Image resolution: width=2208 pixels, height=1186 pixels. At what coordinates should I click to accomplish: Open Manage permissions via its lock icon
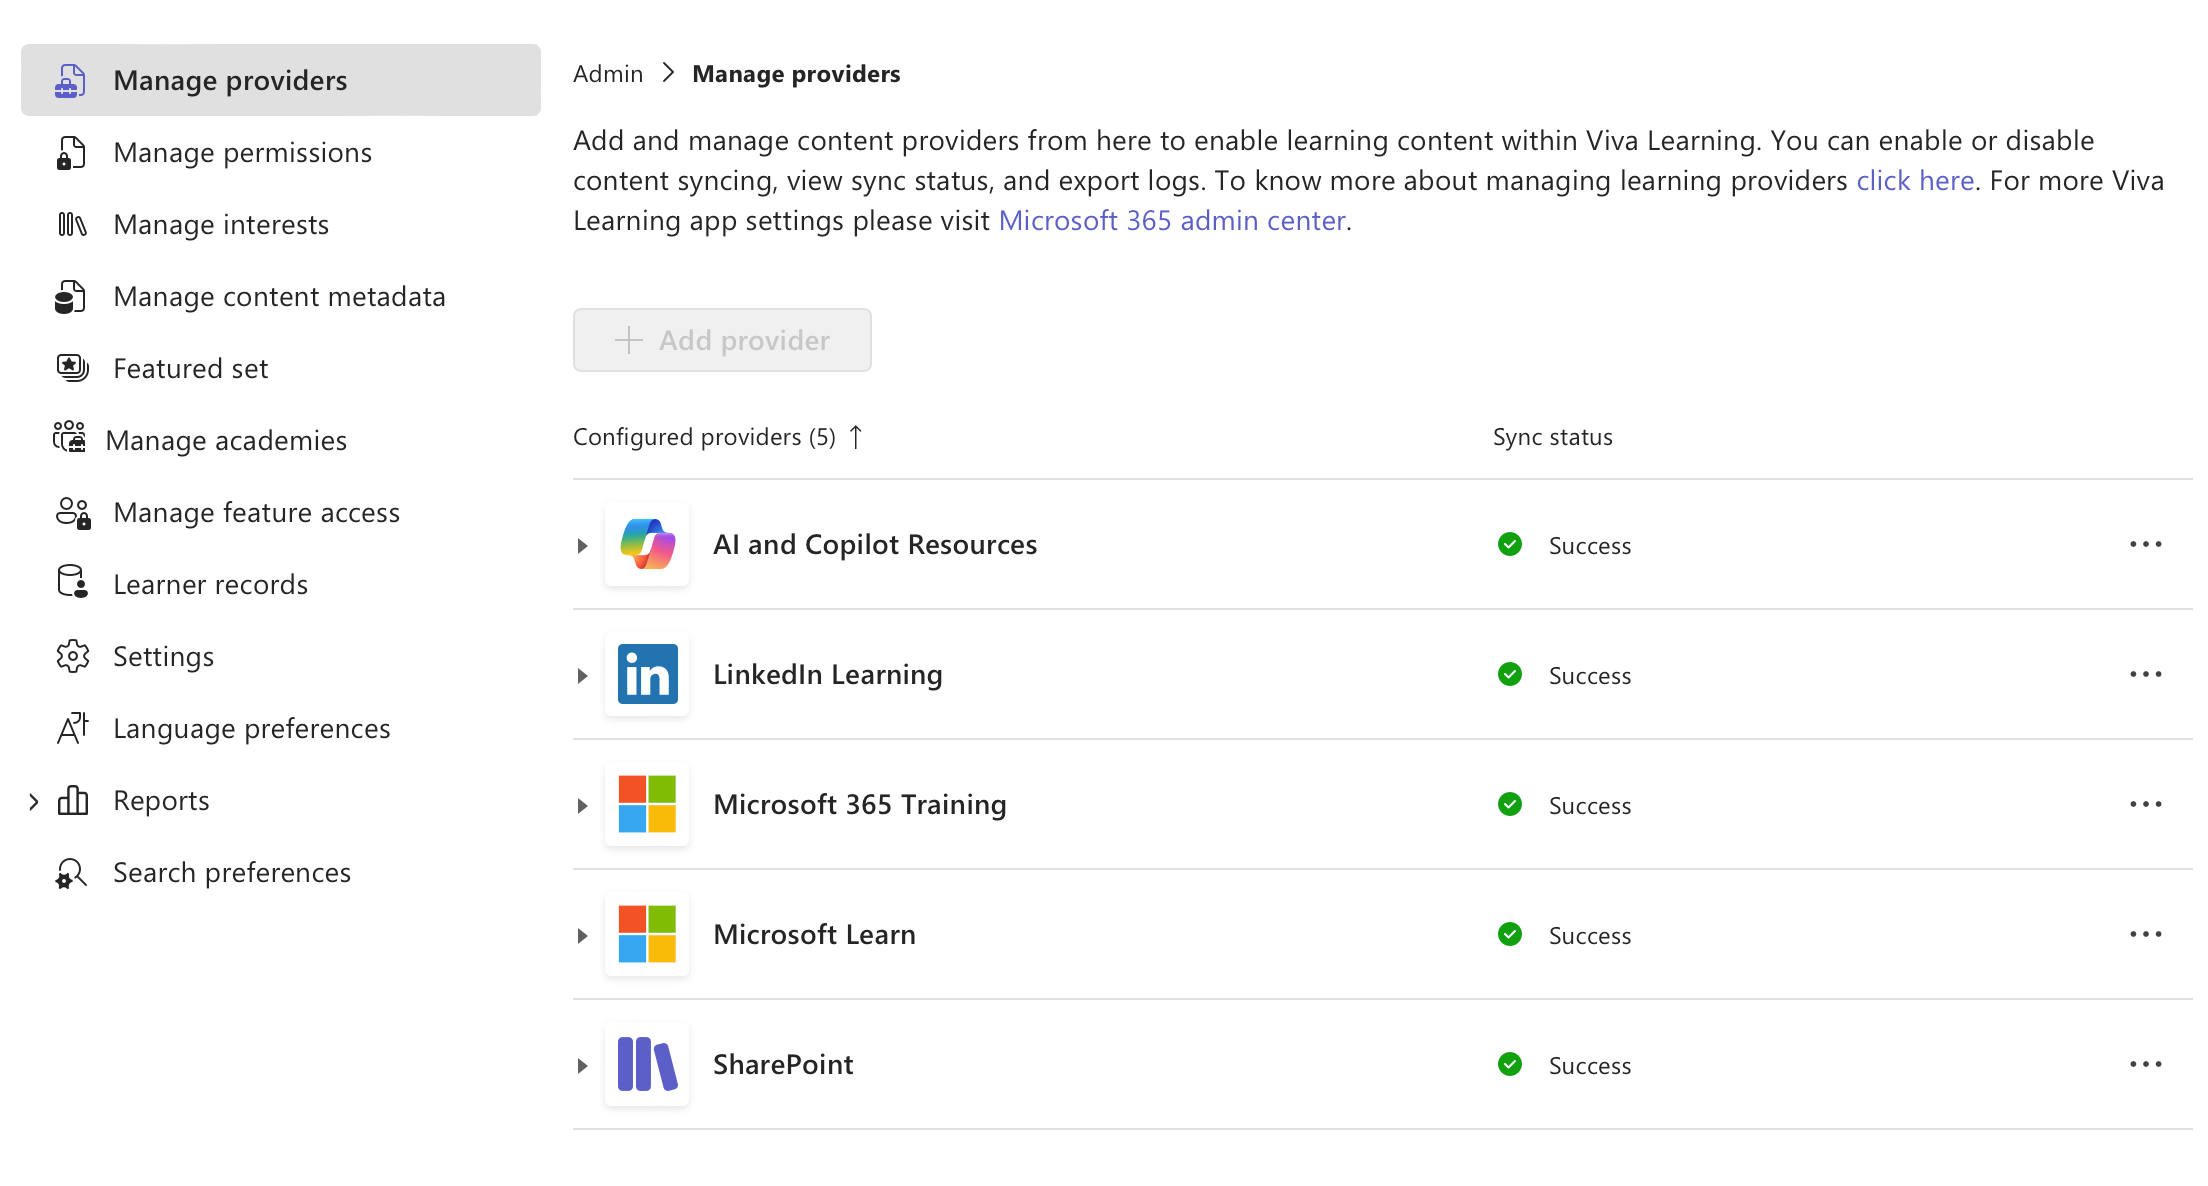point(71,152)
